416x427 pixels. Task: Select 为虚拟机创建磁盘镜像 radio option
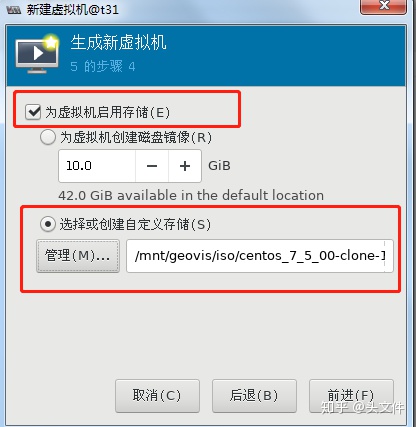click(48, 137)
